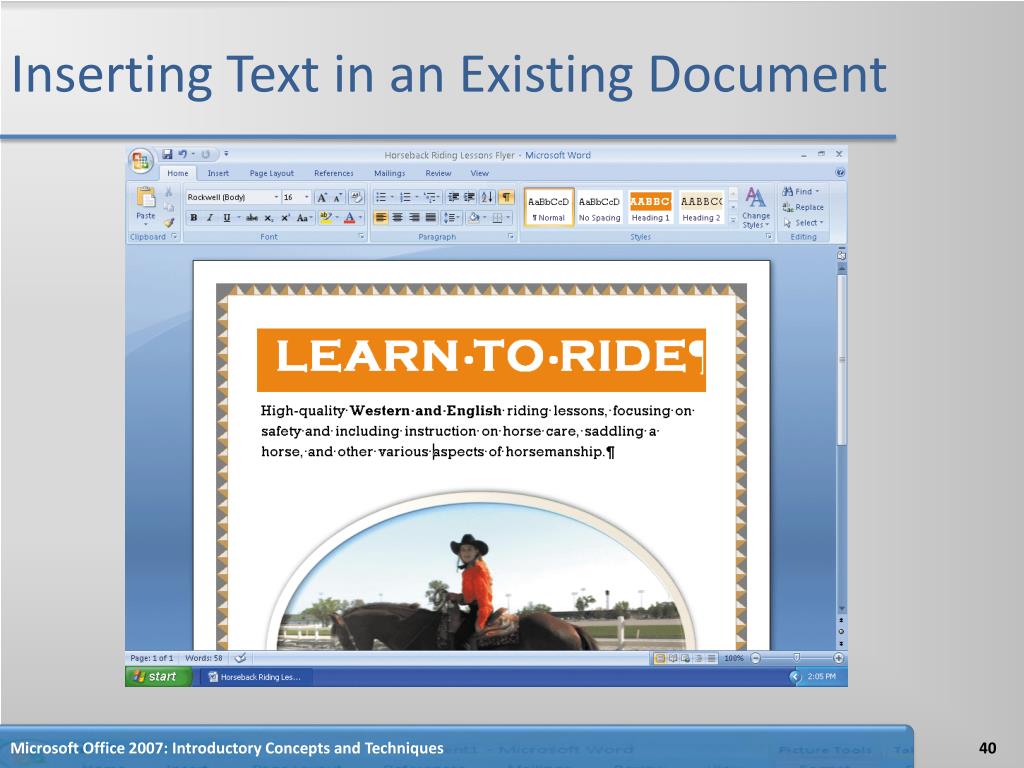Click the Shading paint bucket icon
The width and height of the screenshot is (1024, 768).
click(x=474, y=217)
